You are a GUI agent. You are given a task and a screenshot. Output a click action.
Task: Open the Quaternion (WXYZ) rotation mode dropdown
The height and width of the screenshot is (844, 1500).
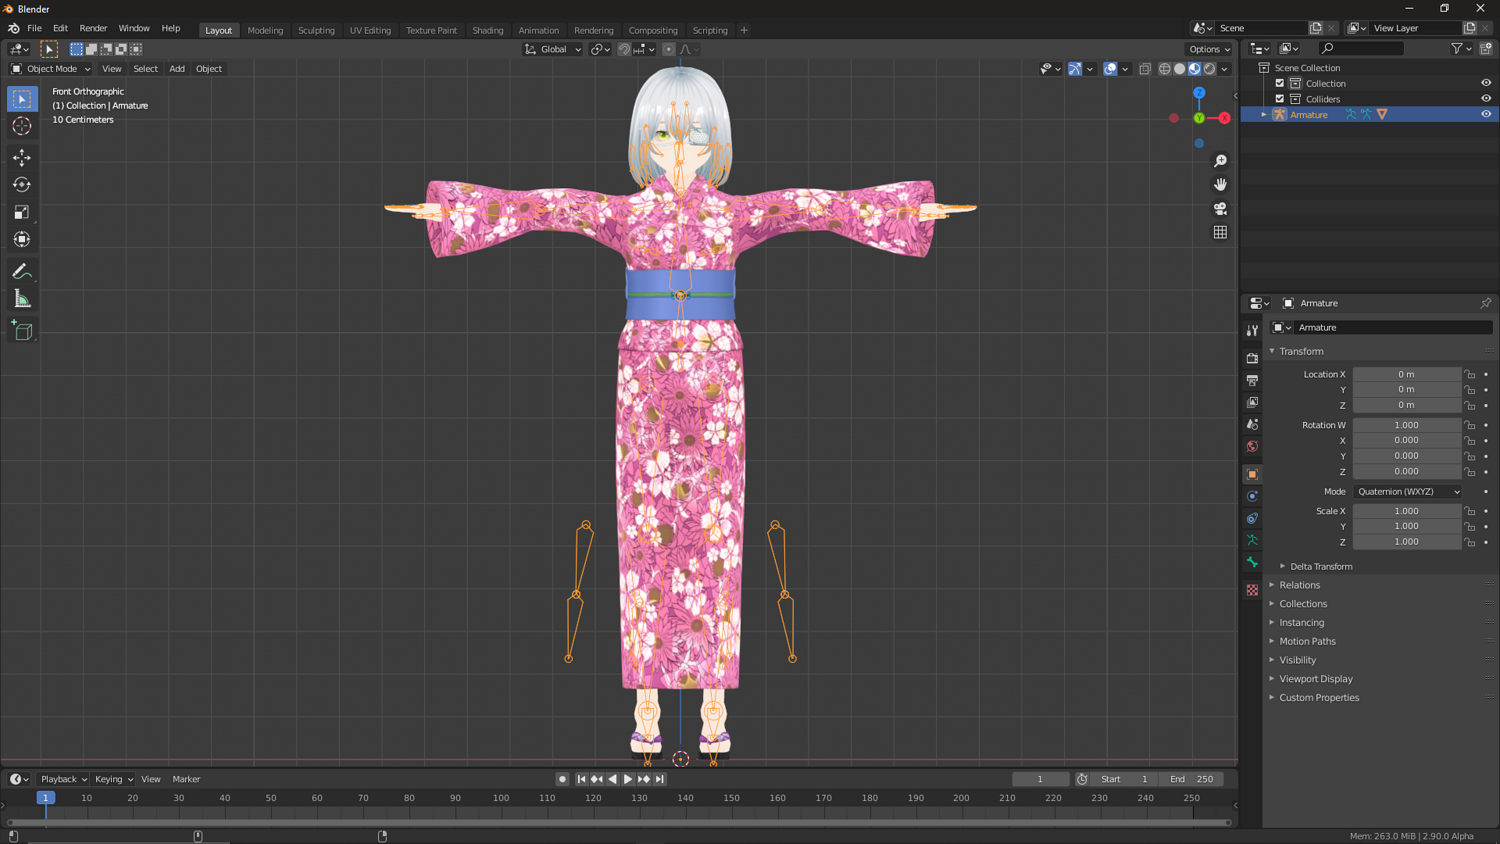coord(1408,492)
